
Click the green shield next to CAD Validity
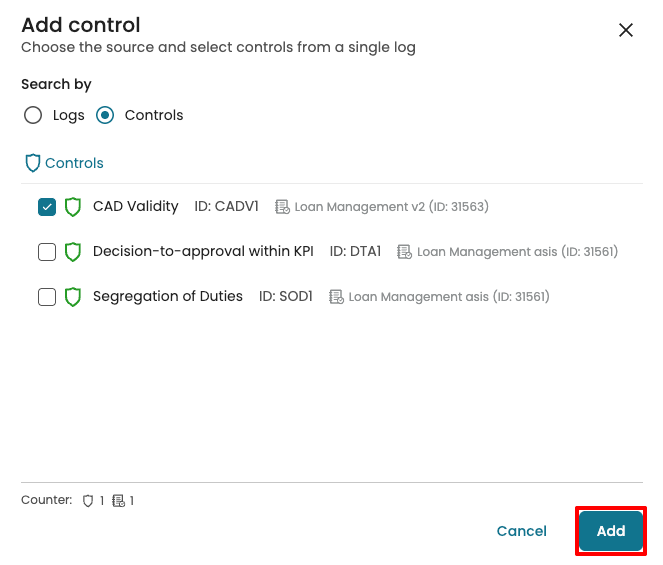72,207
